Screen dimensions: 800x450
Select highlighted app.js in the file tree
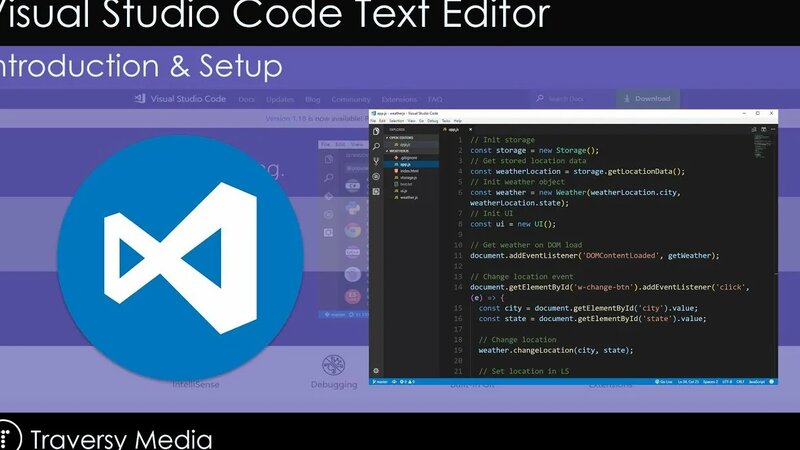coord(411,164)
